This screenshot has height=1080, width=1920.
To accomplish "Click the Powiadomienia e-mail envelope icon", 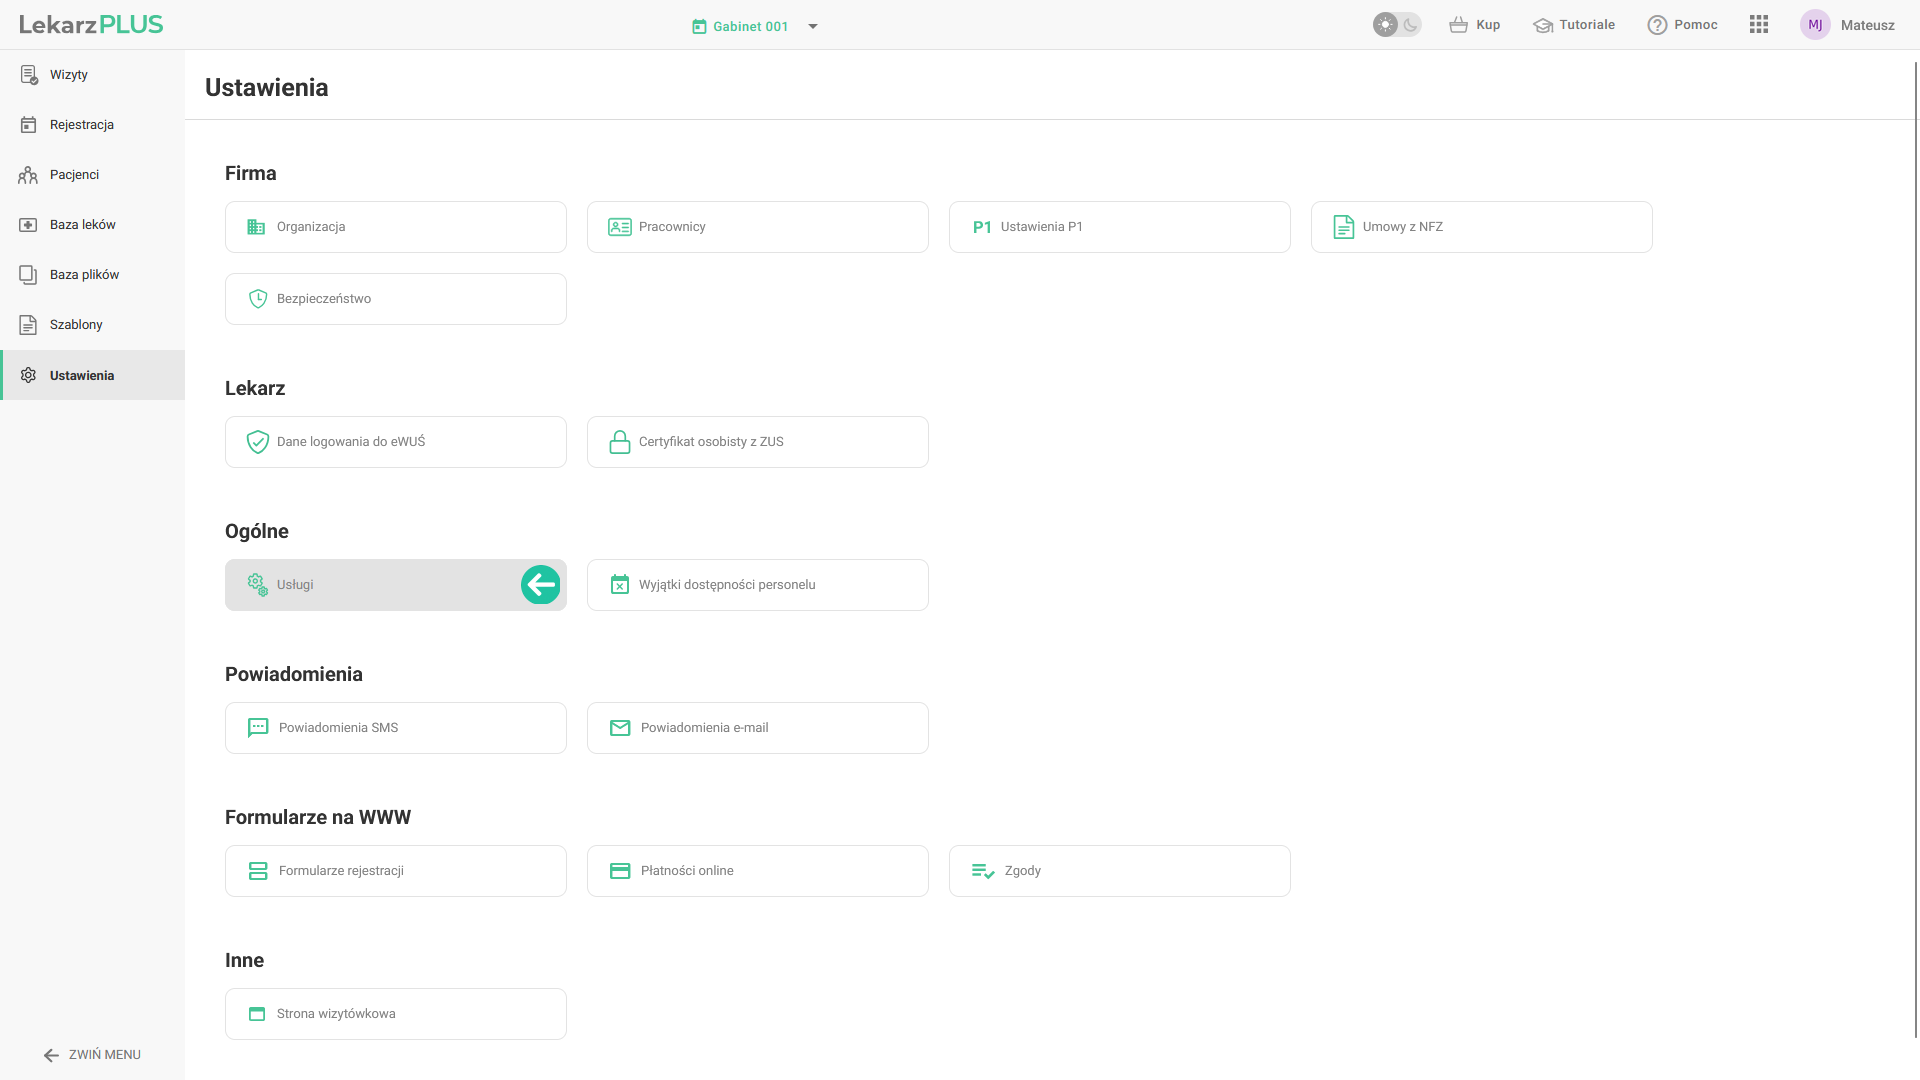I will (620, 728).
